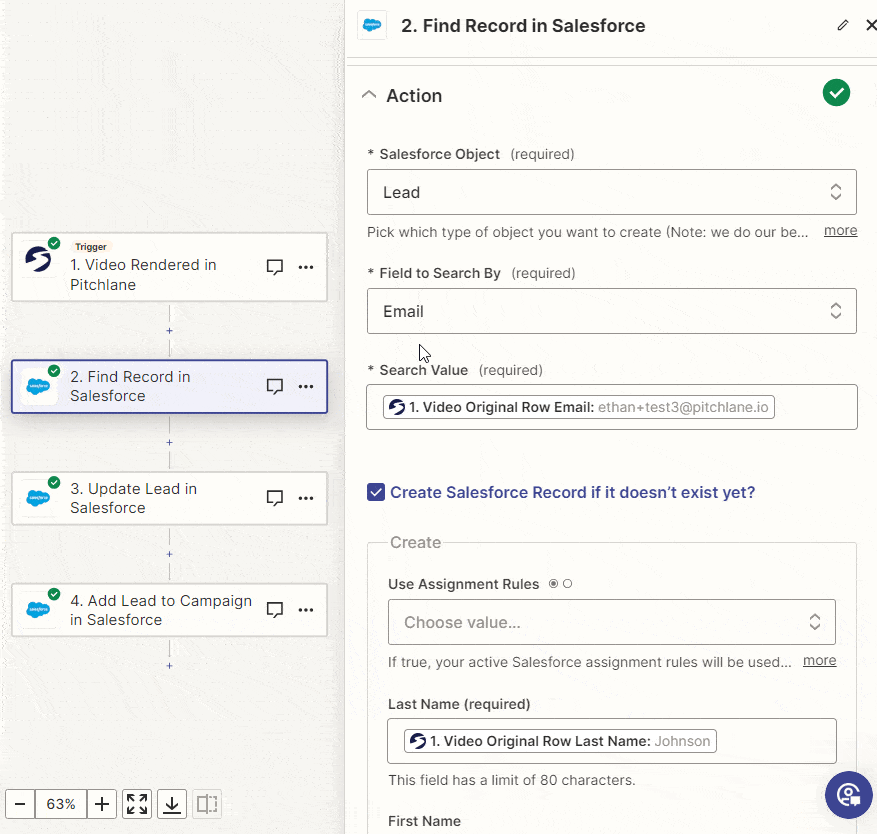Select second Use Assignment Rules radio option
The width and height of the screenshot is (877, 834).
click(x=567, y=584)
